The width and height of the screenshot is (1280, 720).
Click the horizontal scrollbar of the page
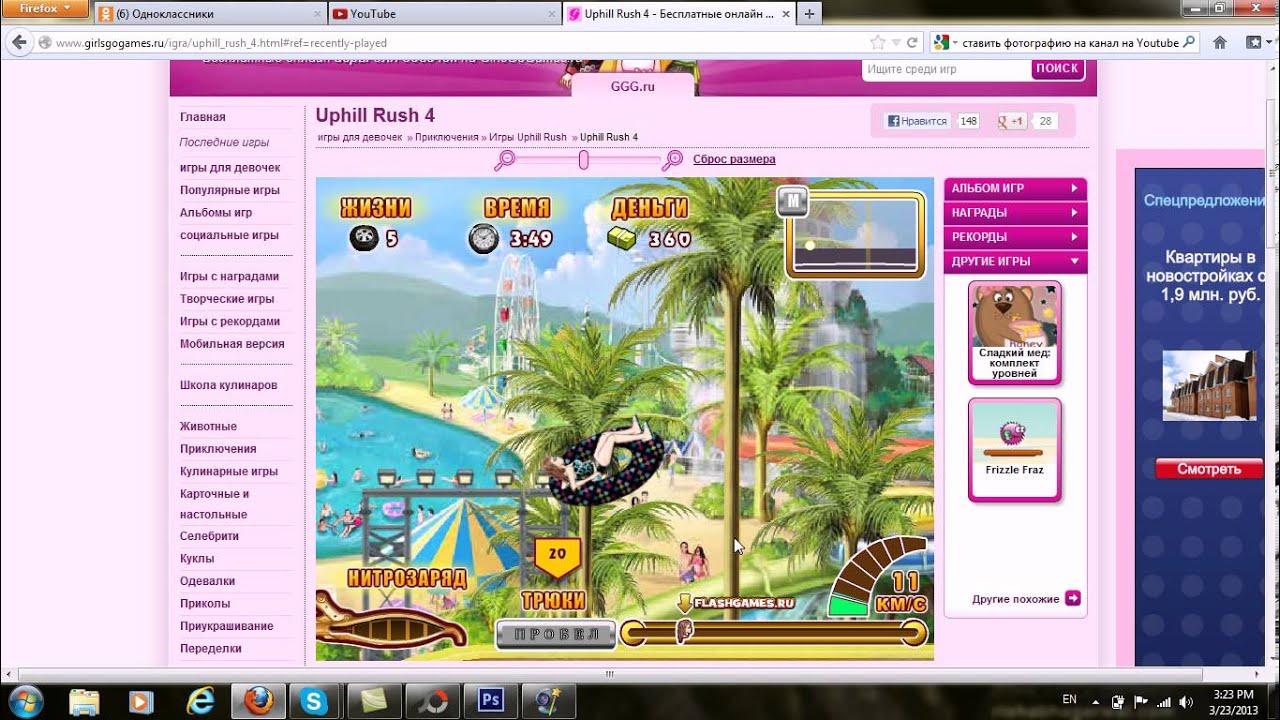click(x=610, y=675)
